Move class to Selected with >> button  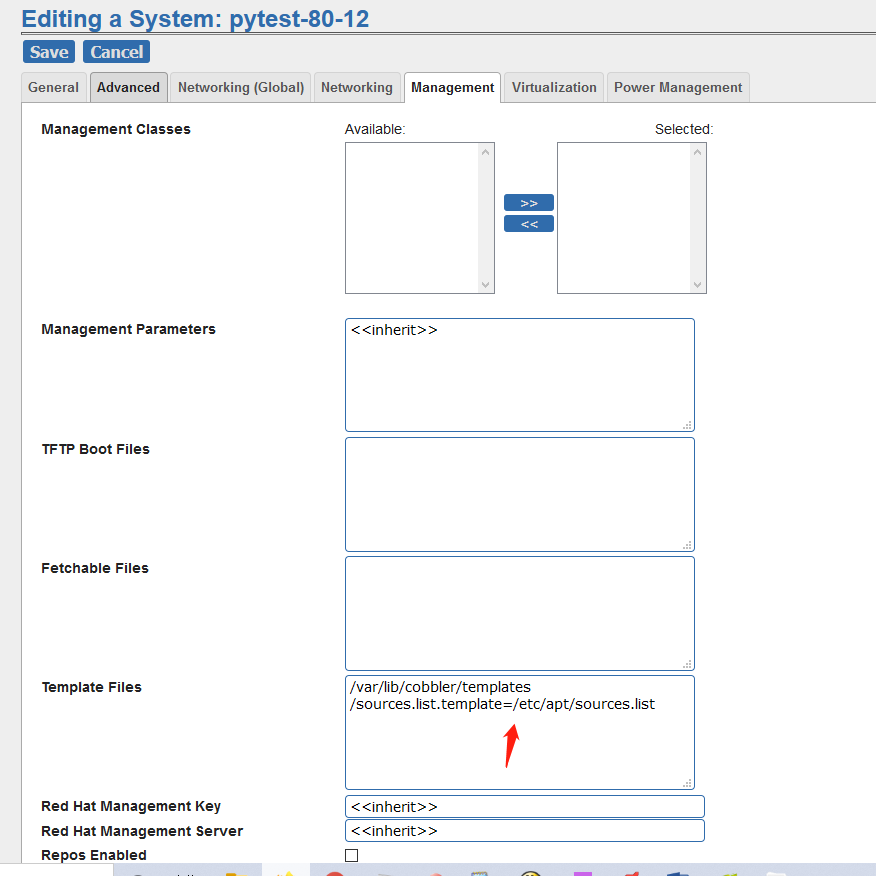528,203
